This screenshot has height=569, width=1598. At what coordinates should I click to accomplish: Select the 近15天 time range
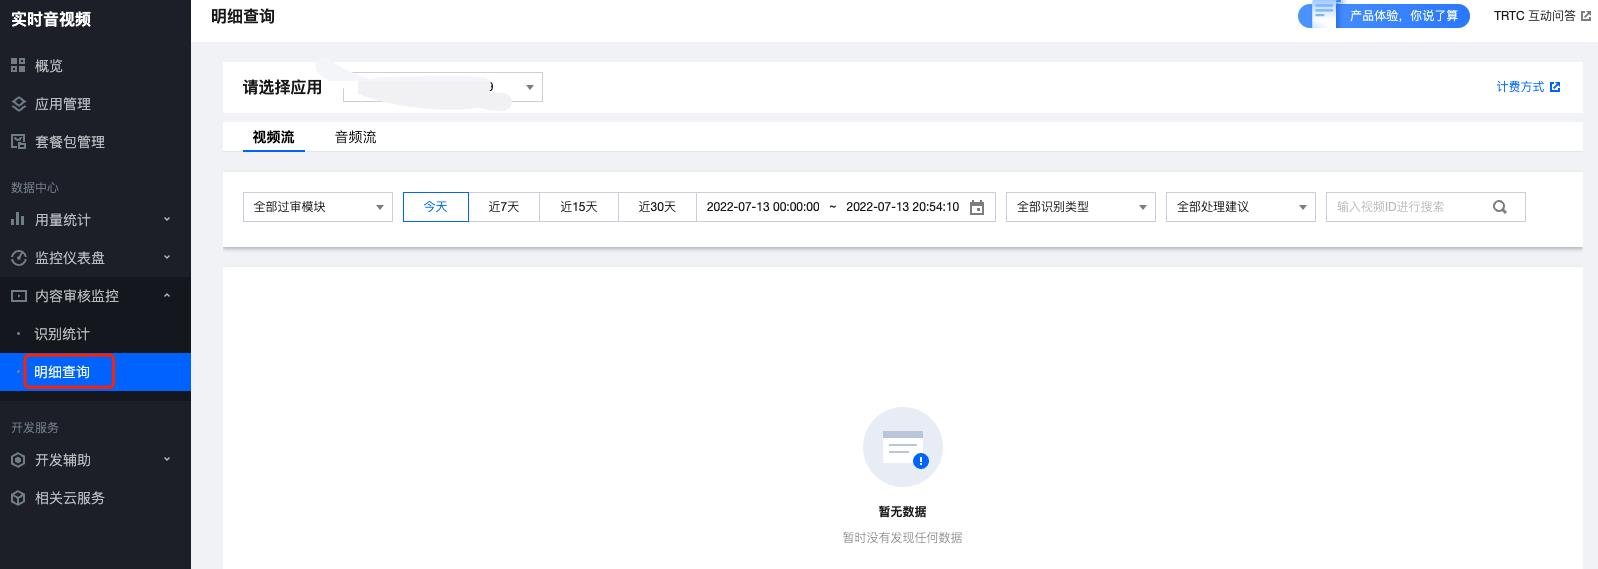(x=579, y=207)
